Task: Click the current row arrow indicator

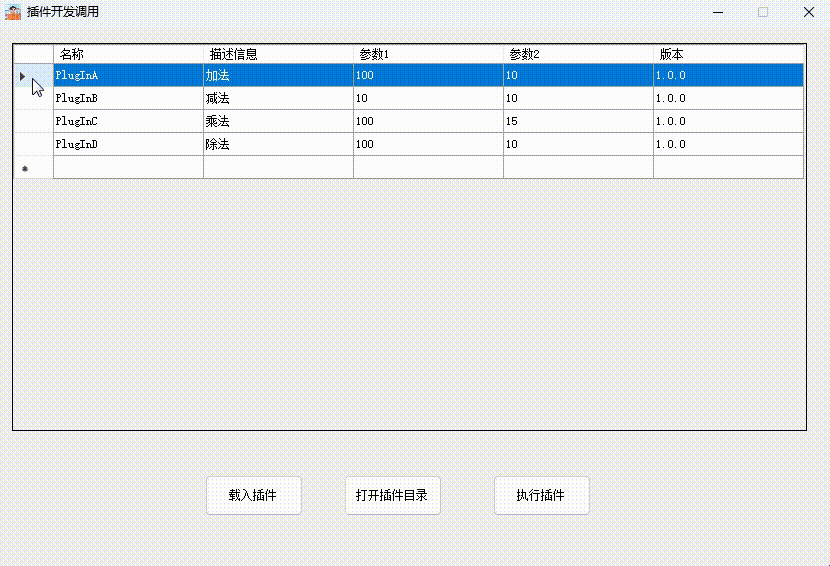Action: pyautogui.click(x=23, y=76)
